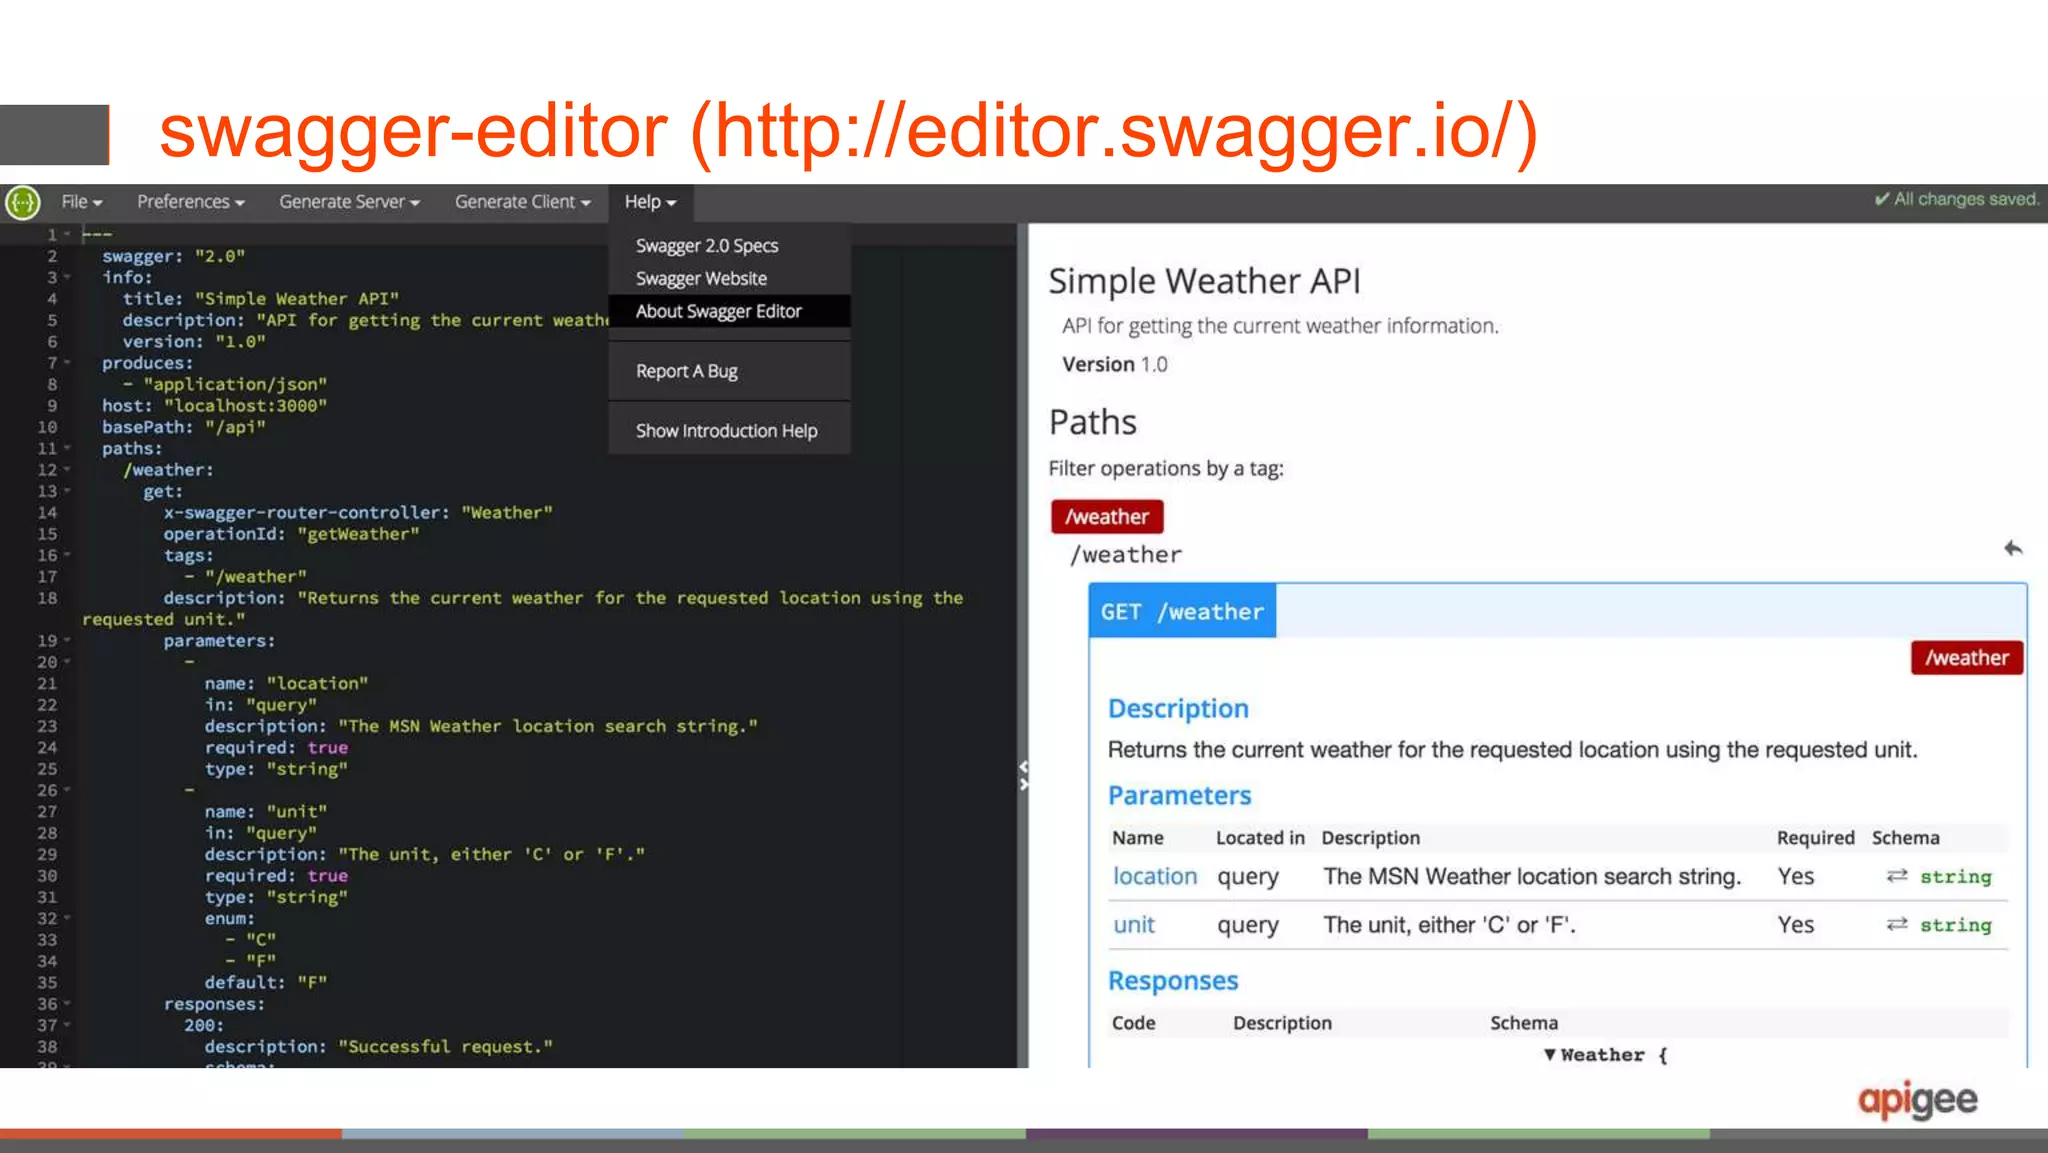Image resolution: width=2048 pixels, height=1153 pixels.
Task: Click the /weather tag inside GET operation
Action: pyautogui.click(x=1967, y=658)
